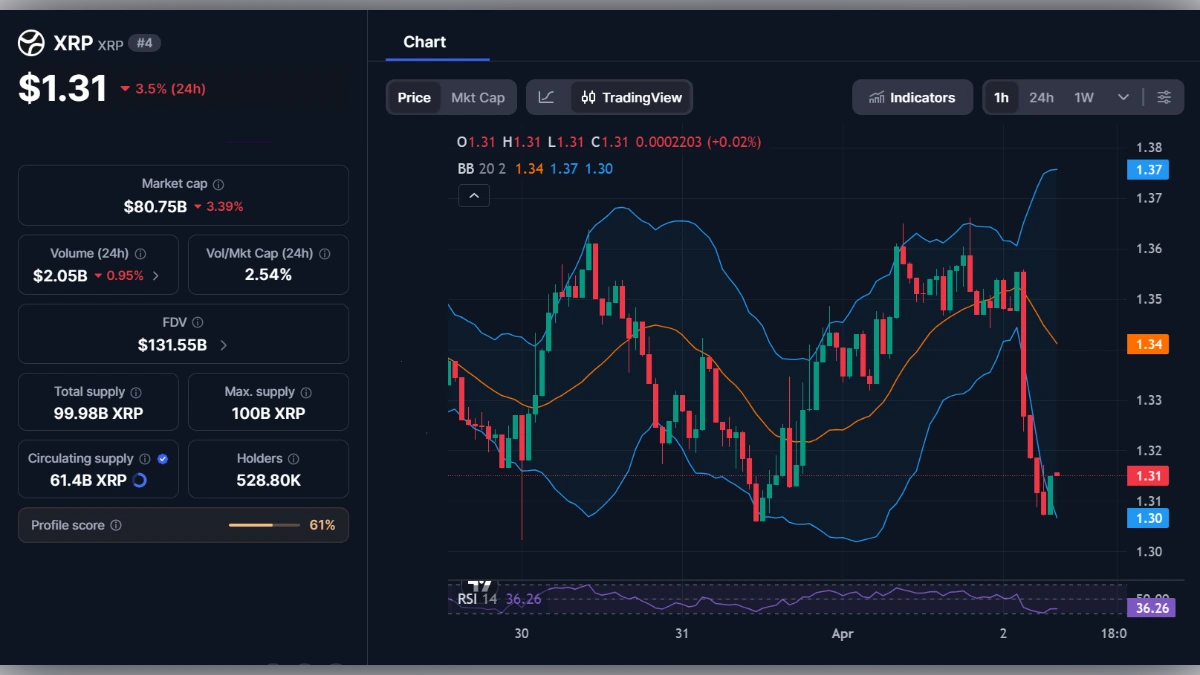Click the XRP logo icon

tap(30, 42)
